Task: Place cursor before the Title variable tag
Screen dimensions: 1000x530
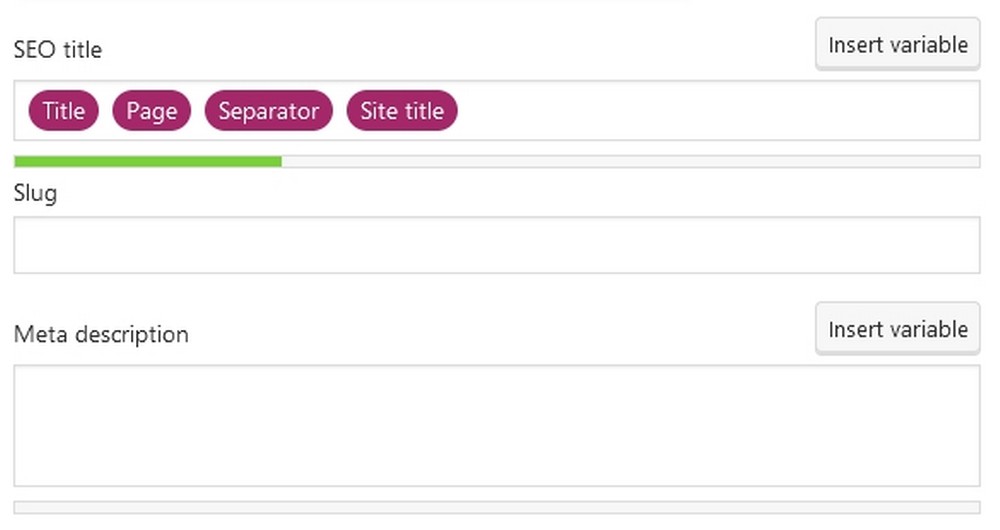Action: 22,110
